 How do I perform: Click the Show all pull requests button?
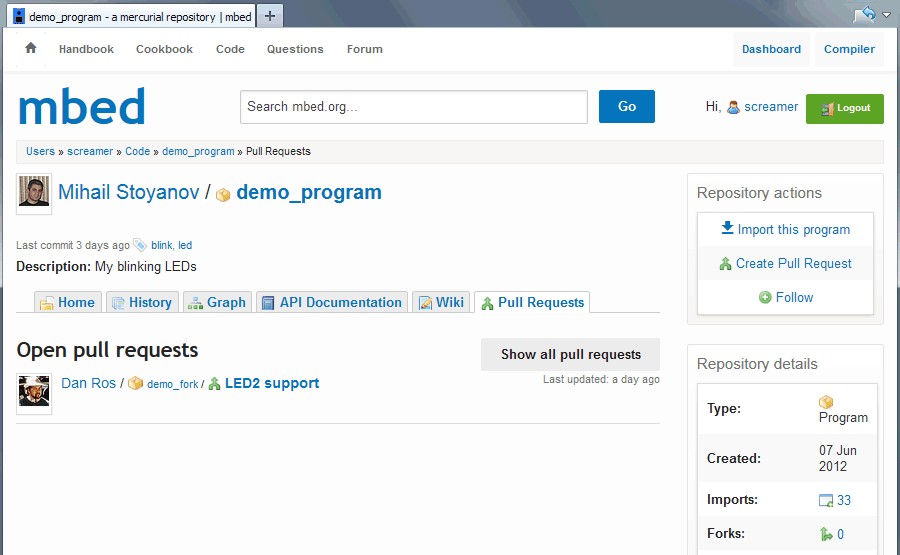[x=570, y=354]
